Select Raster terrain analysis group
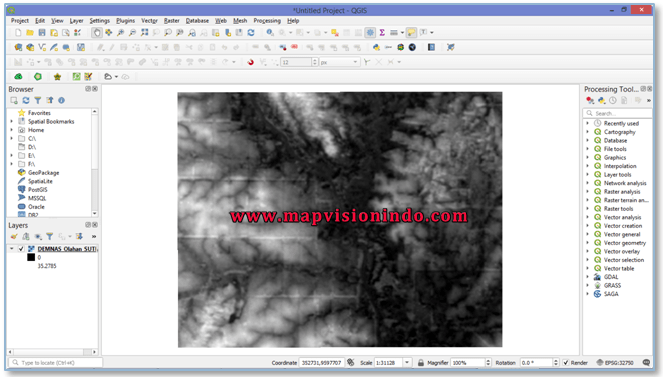Image resolution: width=663 pixels, height=377 pixels. 626,200
